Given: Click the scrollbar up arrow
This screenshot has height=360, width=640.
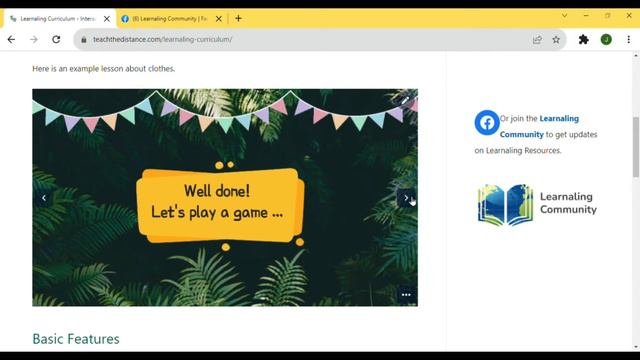Looking at the screenshot, I should (x=636, y=56).
